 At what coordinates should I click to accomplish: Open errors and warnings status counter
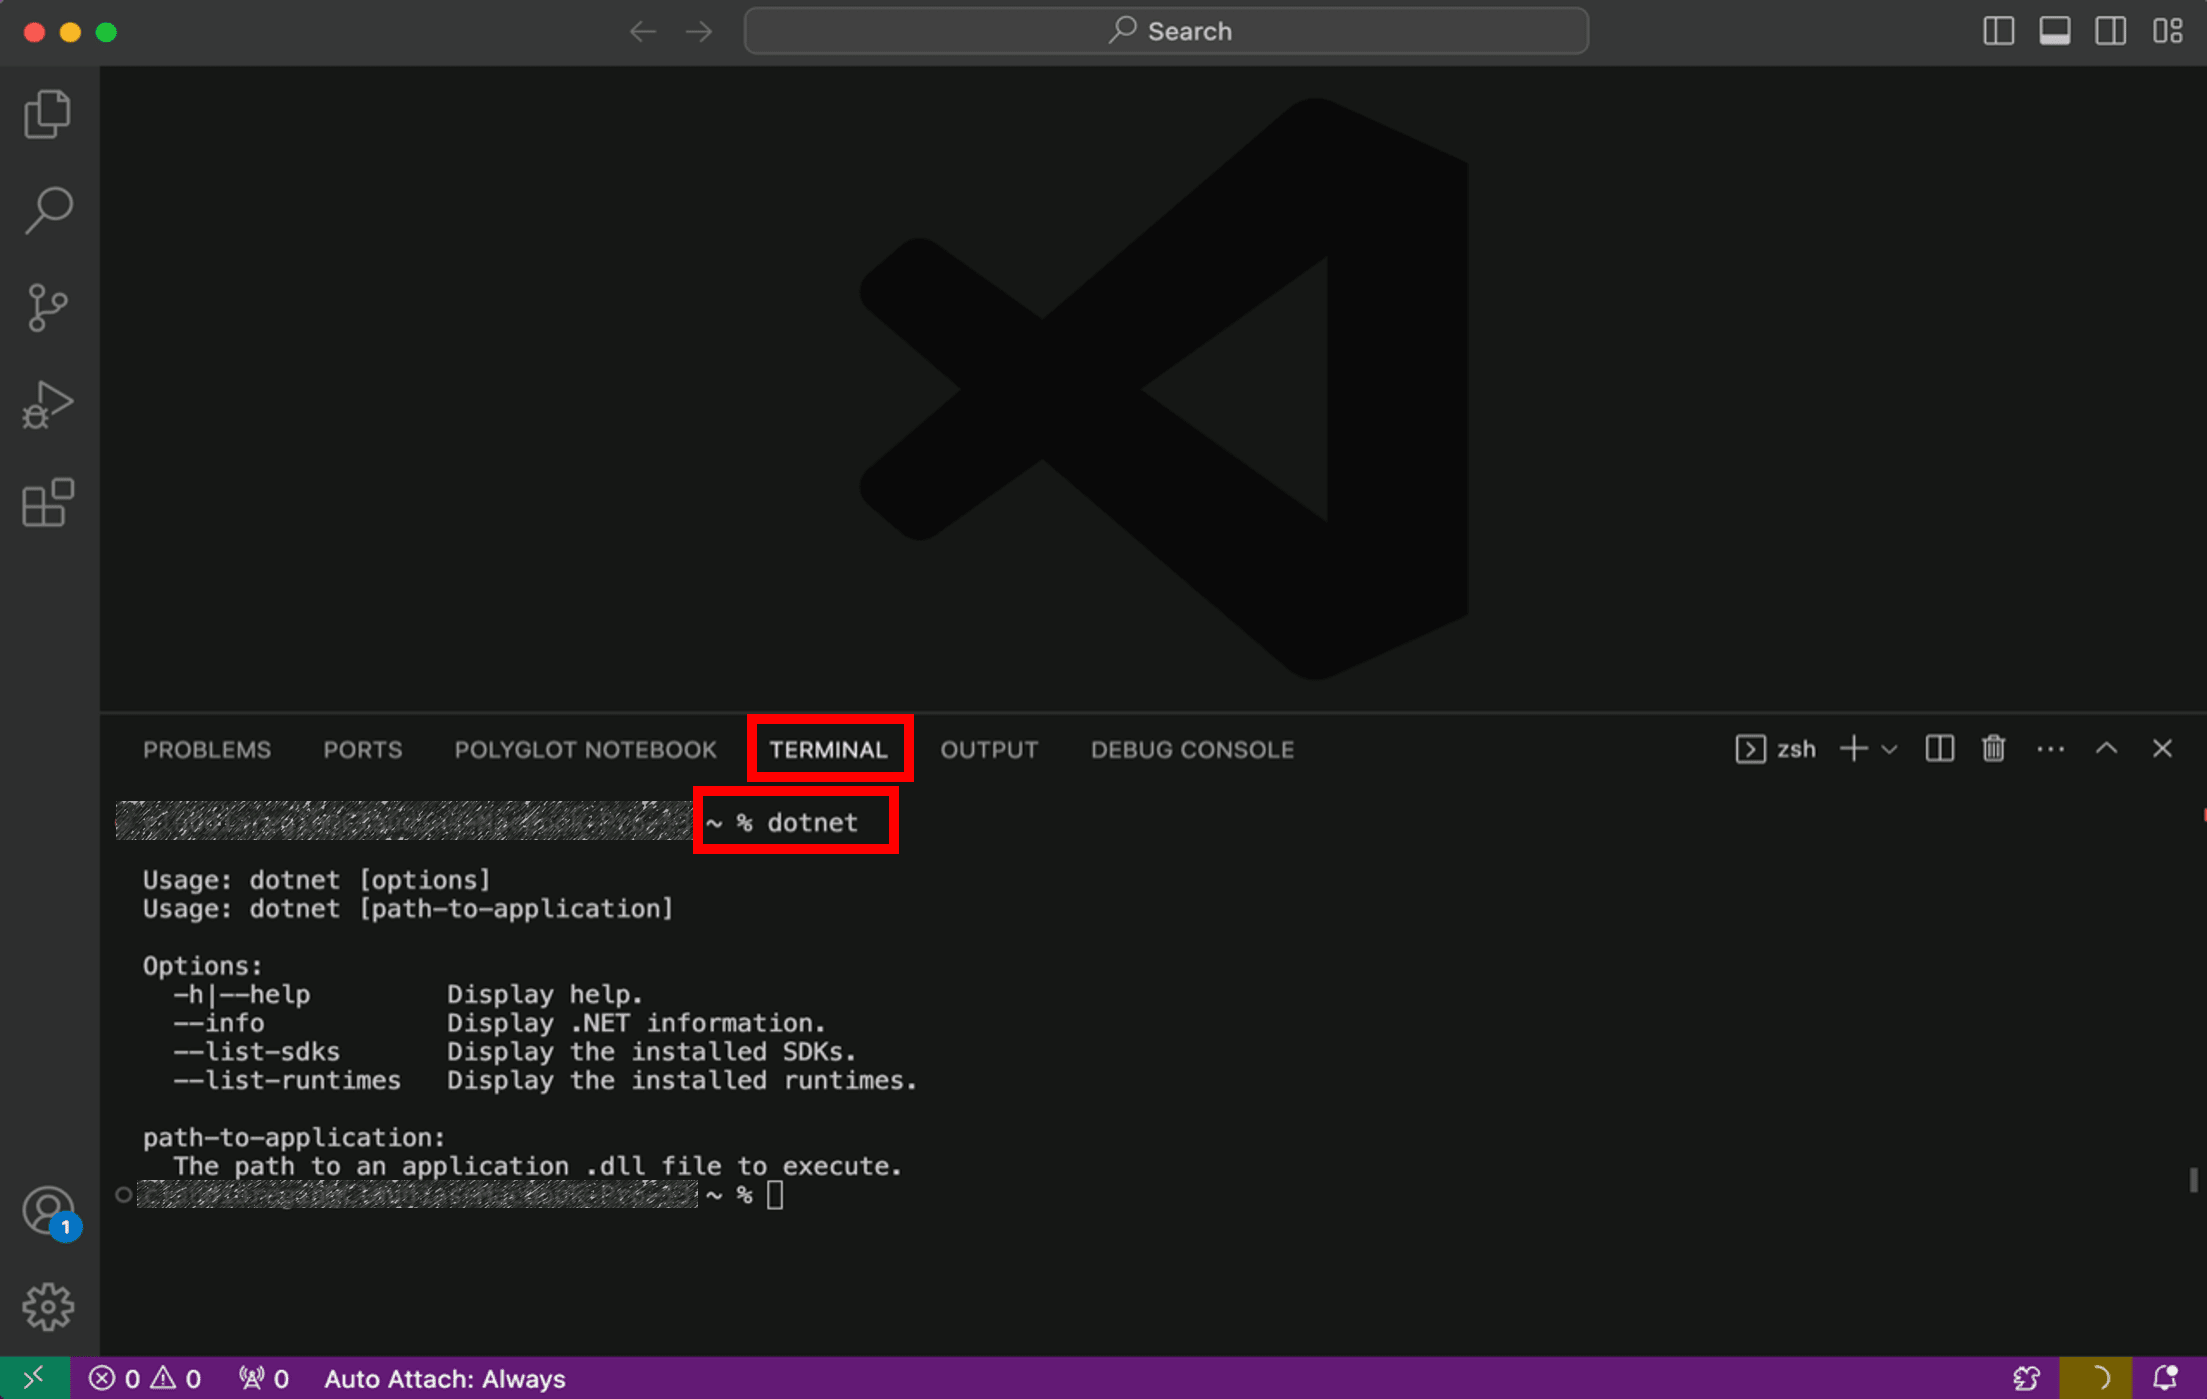pos(143,1378)
